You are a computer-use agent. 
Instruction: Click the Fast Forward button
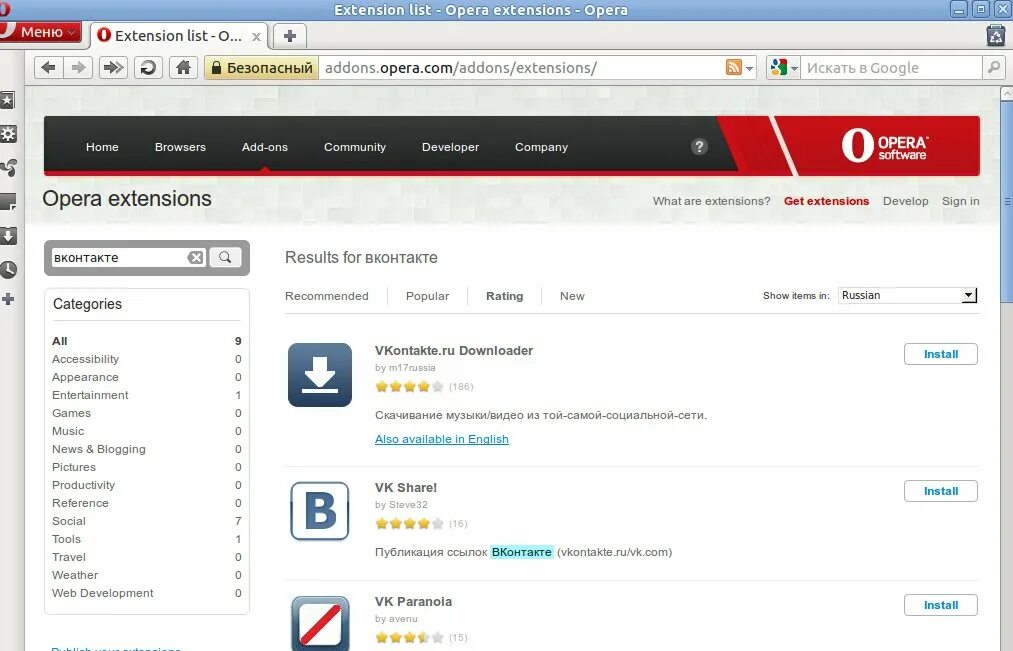tap(113, 67)
